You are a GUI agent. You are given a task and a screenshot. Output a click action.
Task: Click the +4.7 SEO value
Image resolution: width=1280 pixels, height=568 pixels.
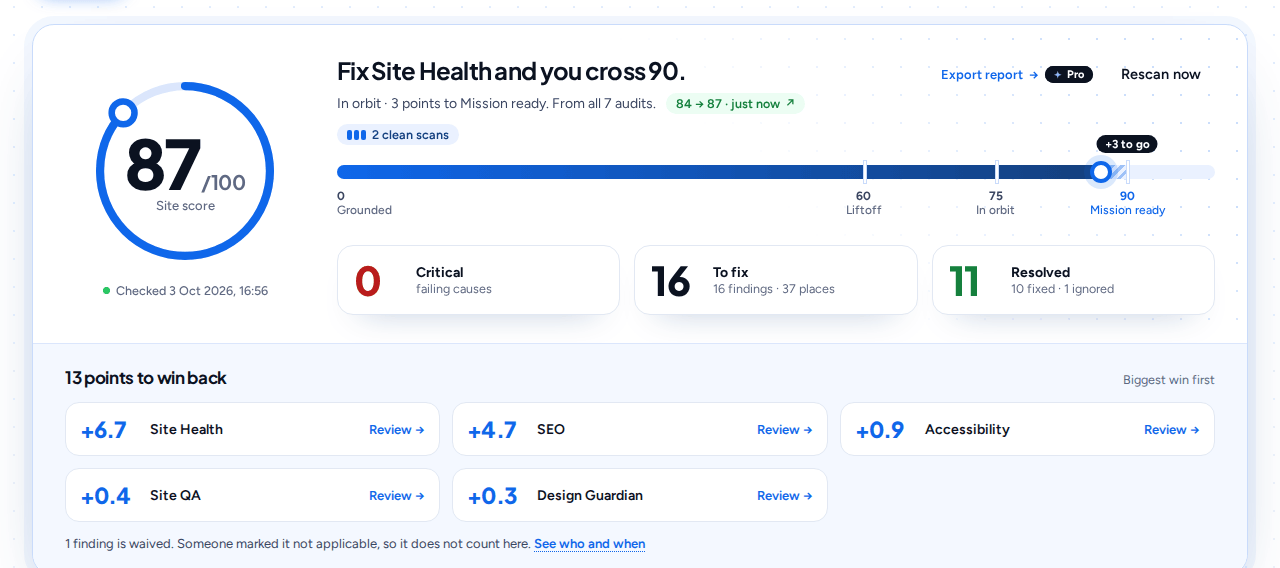pyautogui.click(x=492, y=430)
